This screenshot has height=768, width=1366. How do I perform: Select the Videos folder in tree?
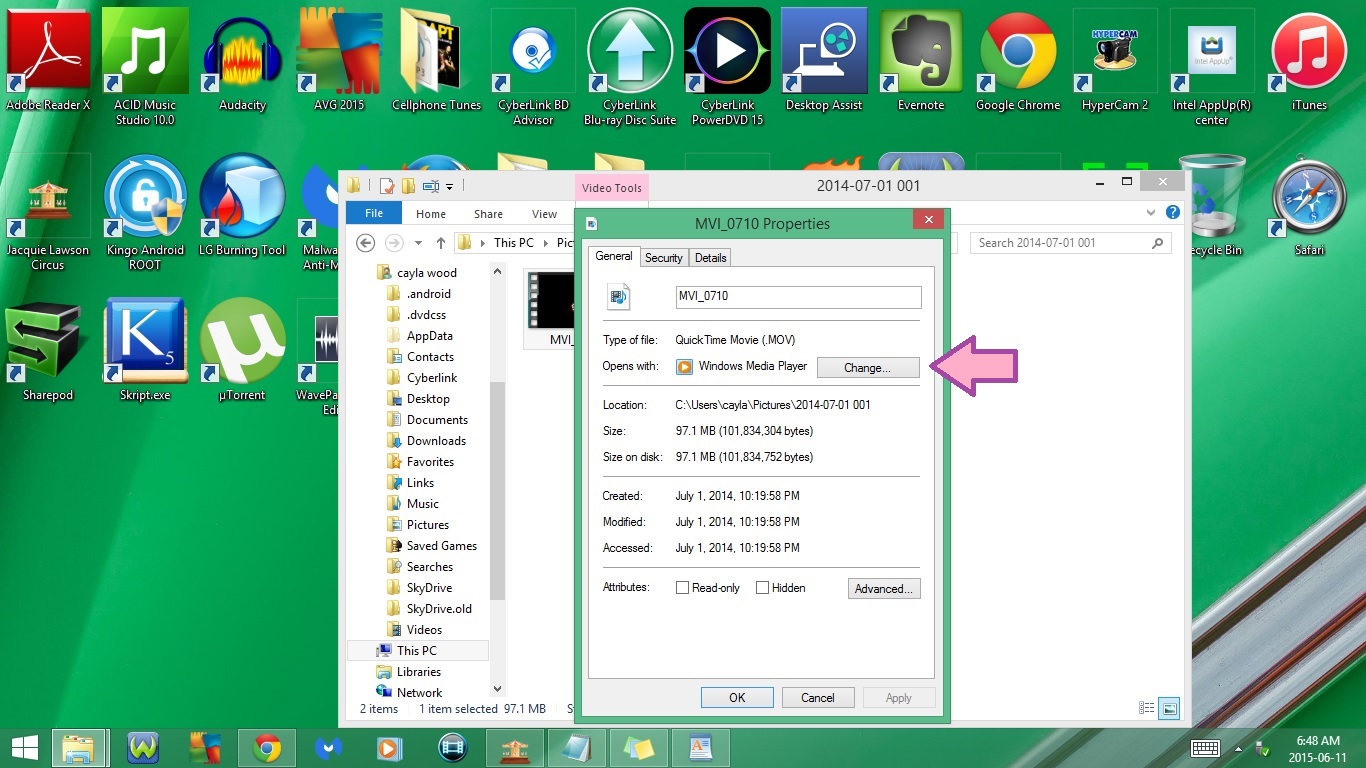(x=424, y=630)
